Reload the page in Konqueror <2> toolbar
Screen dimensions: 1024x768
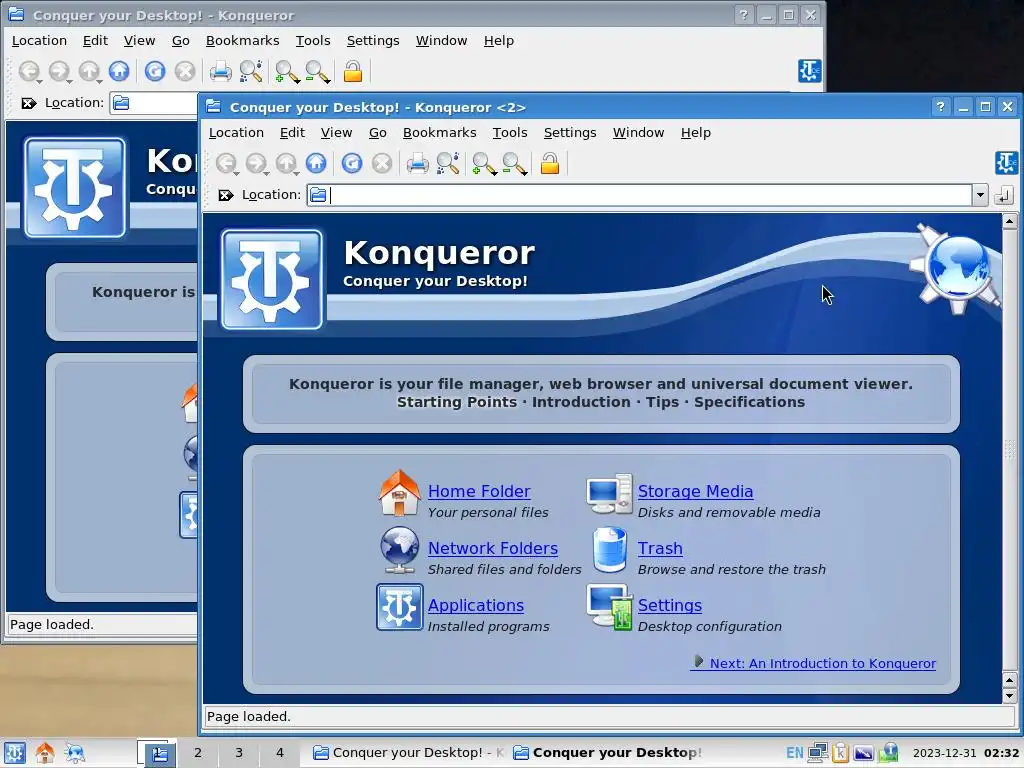(x=352, y=163)
